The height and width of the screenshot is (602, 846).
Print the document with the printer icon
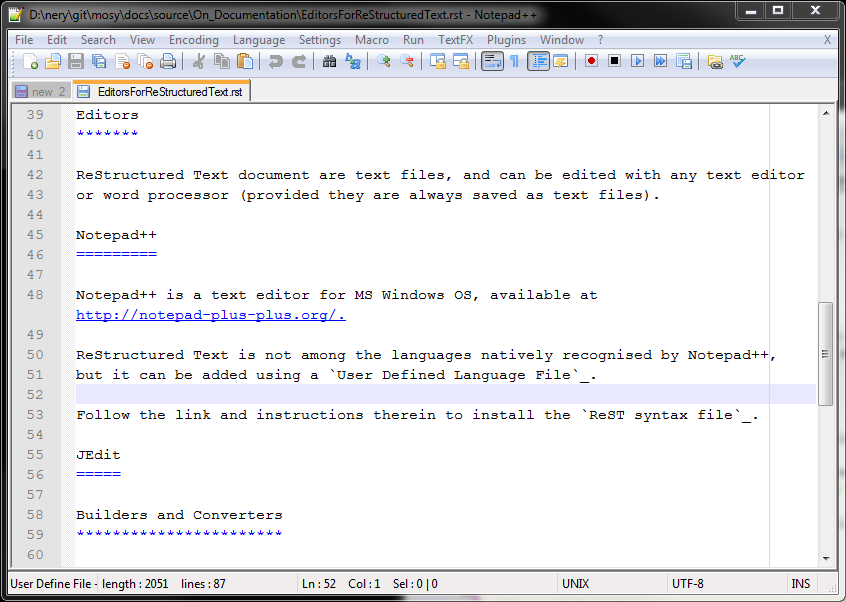[x=168, y=61]
